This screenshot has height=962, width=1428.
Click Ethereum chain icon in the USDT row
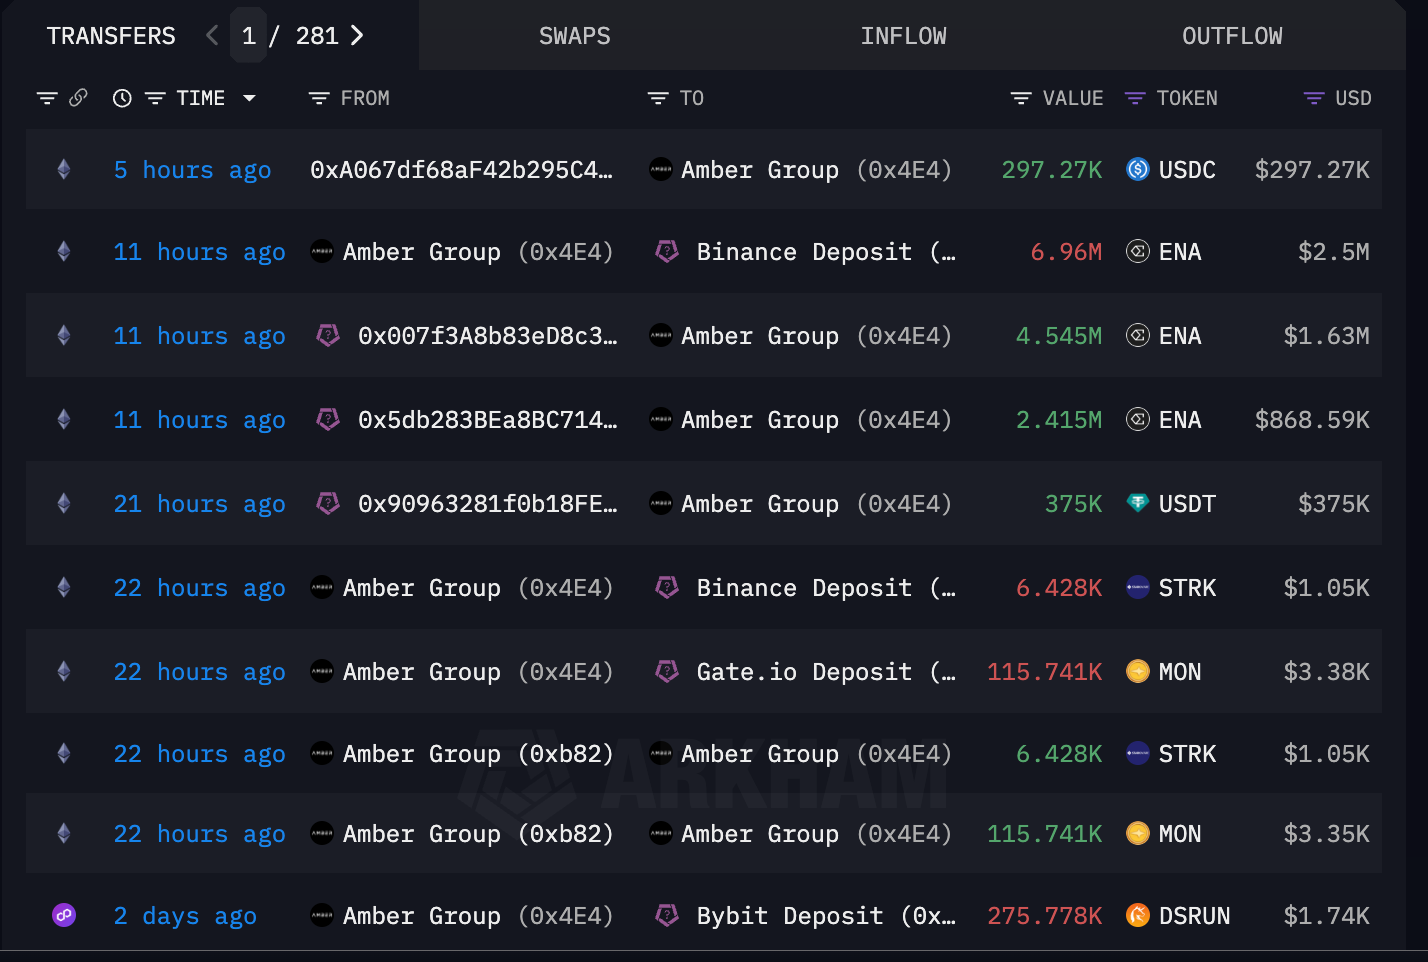tap(64, 504)
